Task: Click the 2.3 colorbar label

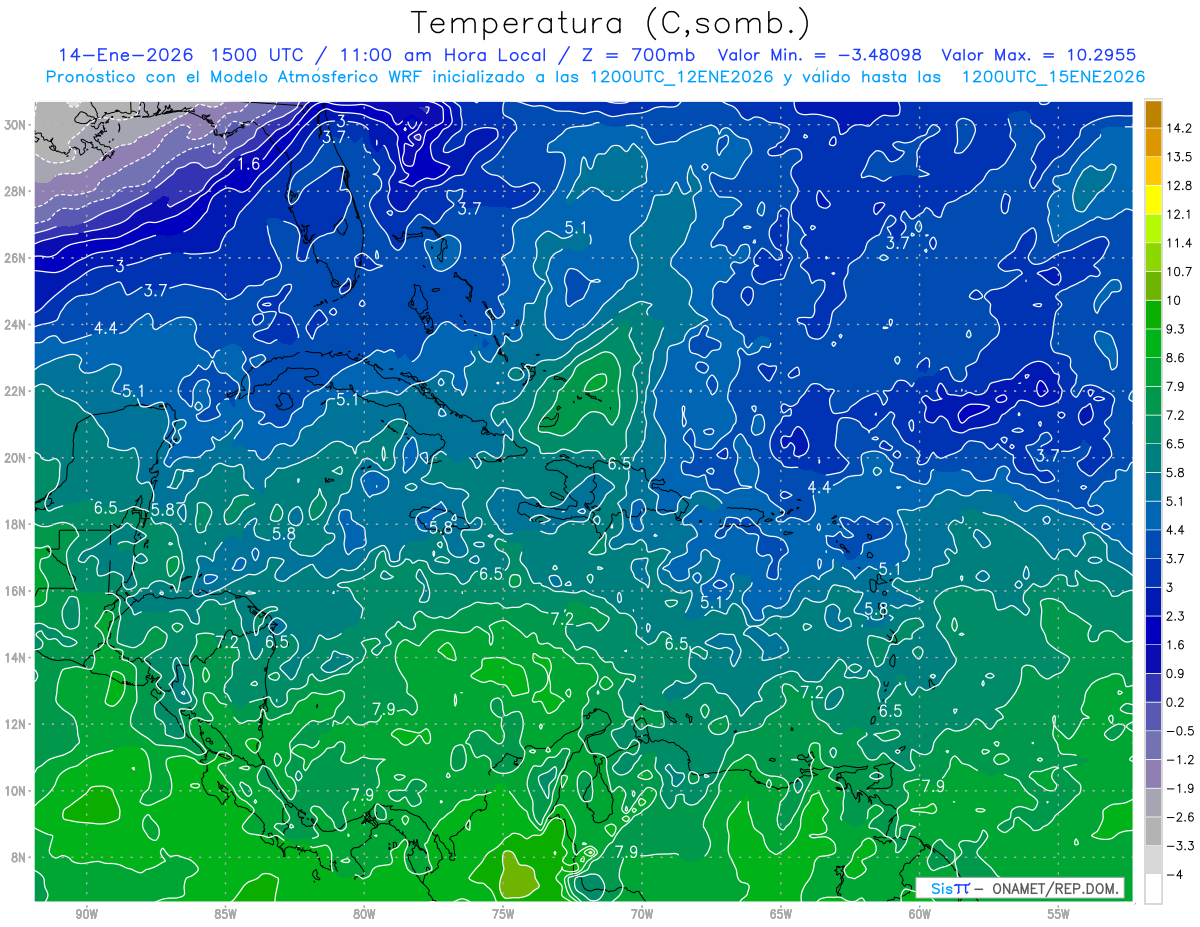Action: (x=1175, y=616)
